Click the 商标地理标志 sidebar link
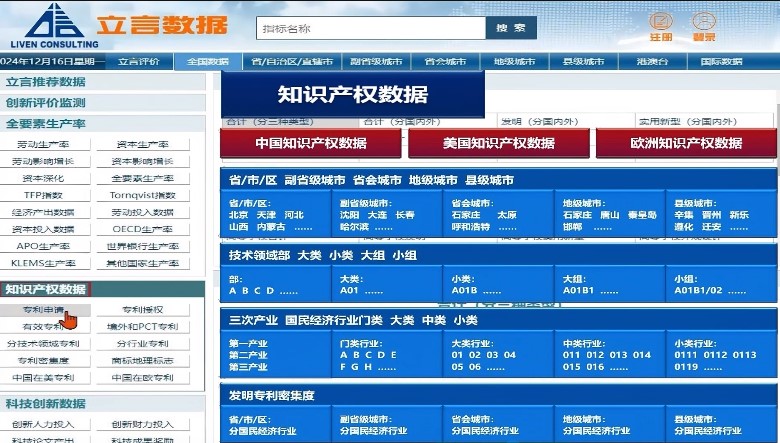The width and height of the screenshot is (780, 443). pyautogui.click(x=142, y=361)
